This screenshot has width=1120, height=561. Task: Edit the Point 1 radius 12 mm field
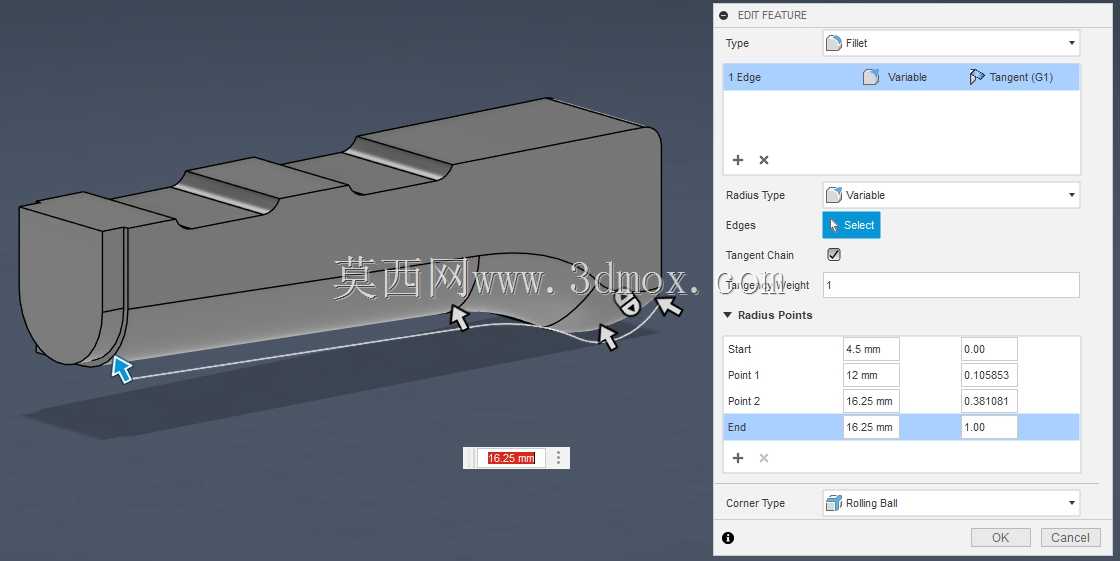click(871, 375)
